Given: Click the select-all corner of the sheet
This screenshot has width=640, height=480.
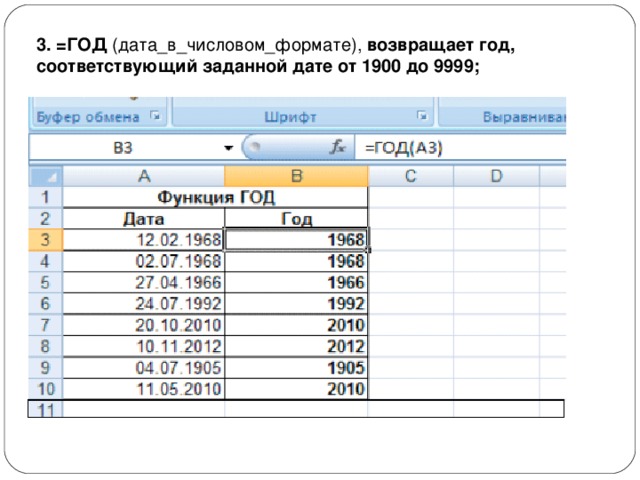Looking at the screenshot, I should tap(45, 176).
